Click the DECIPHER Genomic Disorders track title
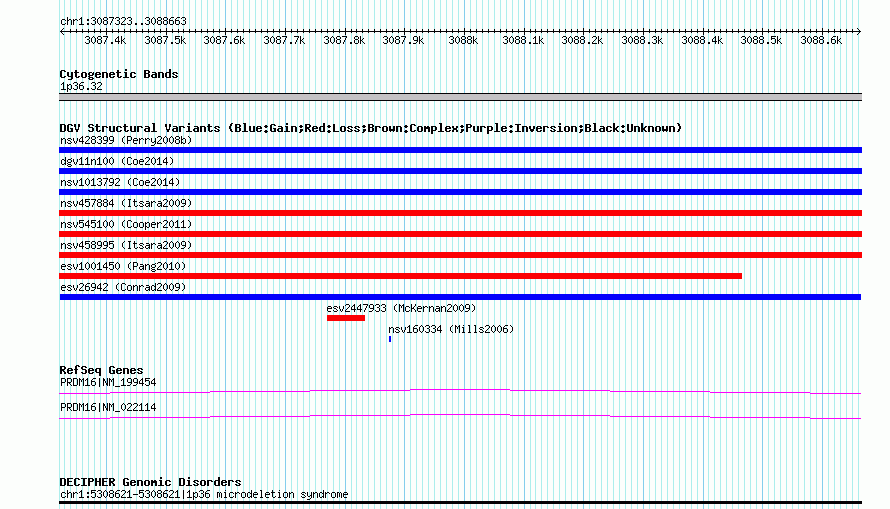Screen dimensions: 890x509 [x=150, y=482]
